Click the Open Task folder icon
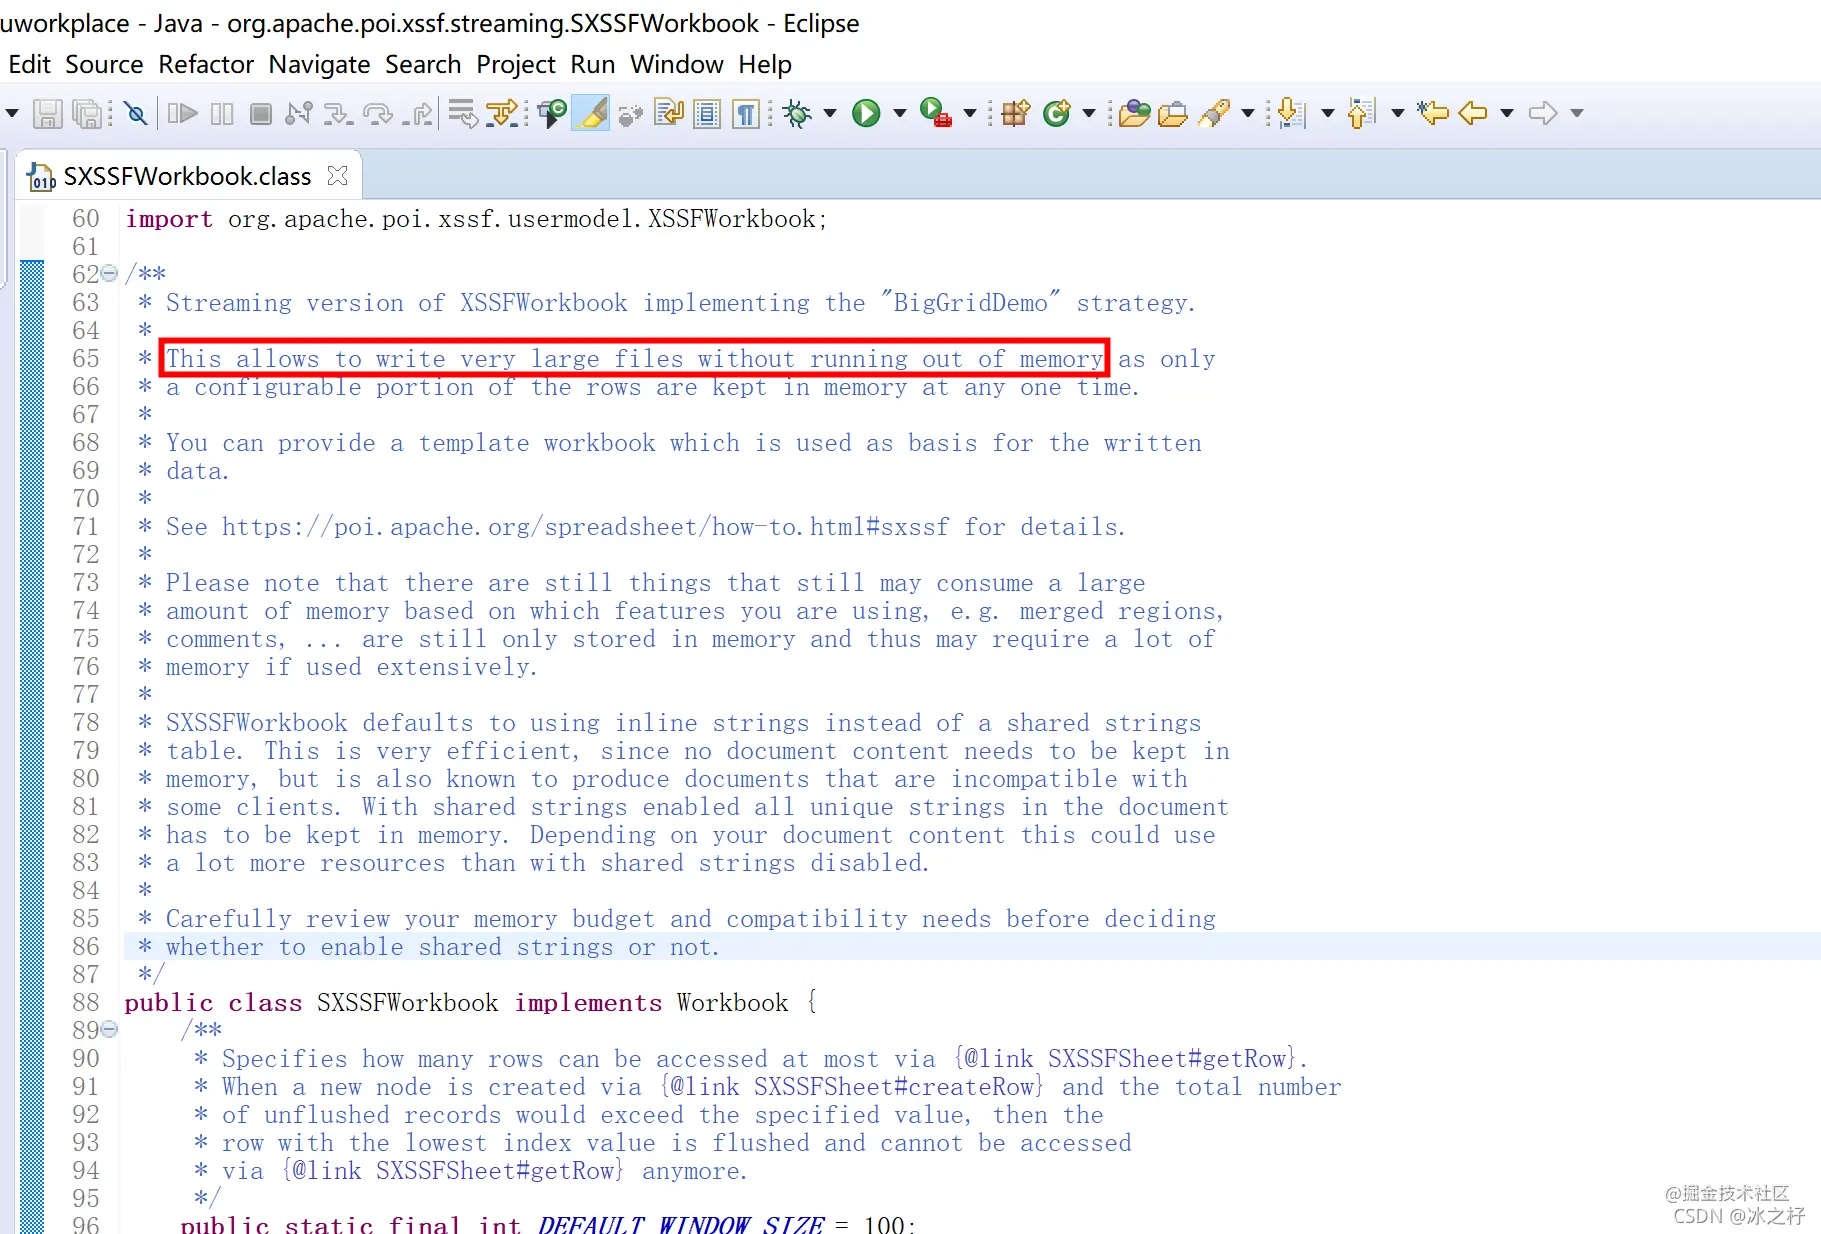 point(1173,113)
